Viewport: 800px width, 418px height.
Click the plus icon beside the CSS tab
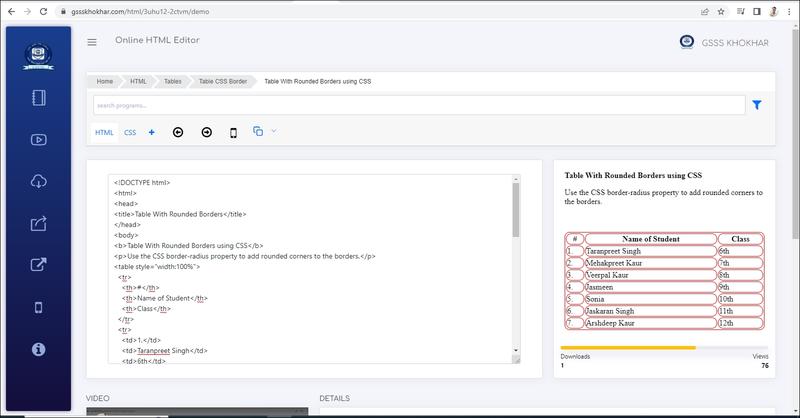click(151, 132)
